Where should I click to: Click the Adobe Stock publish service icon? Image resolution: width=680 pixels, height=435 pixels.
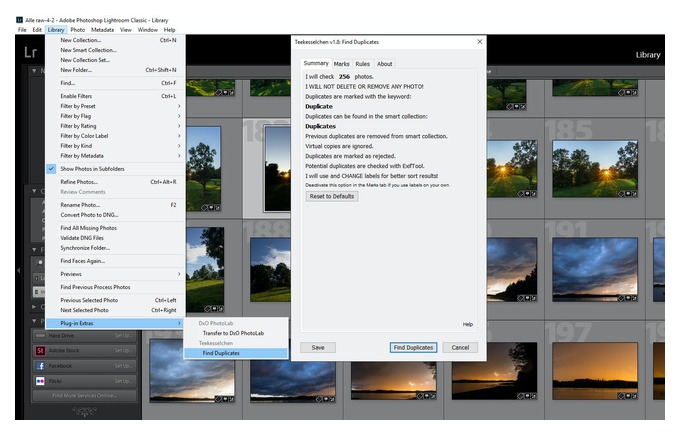pyautogui.click(x=40, y=350)
